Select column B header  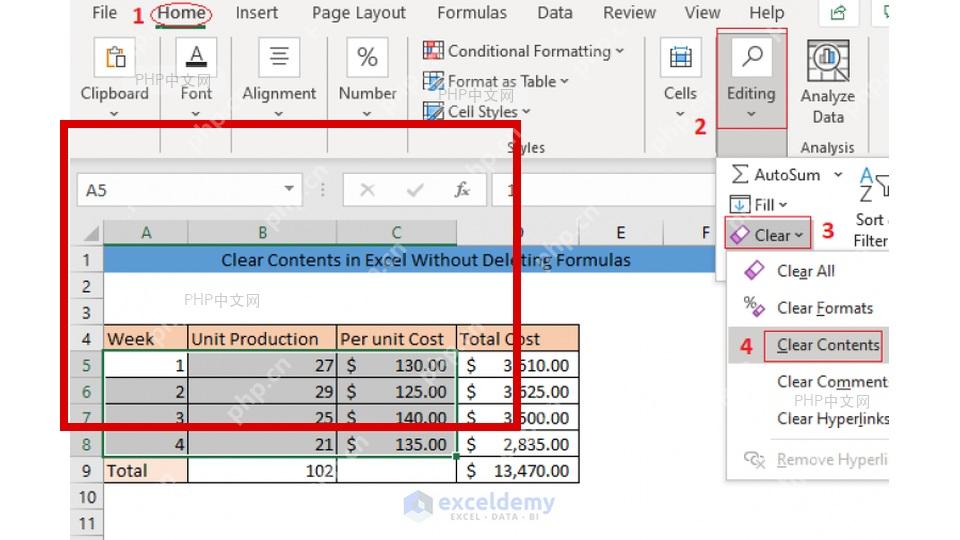[262, 233]
